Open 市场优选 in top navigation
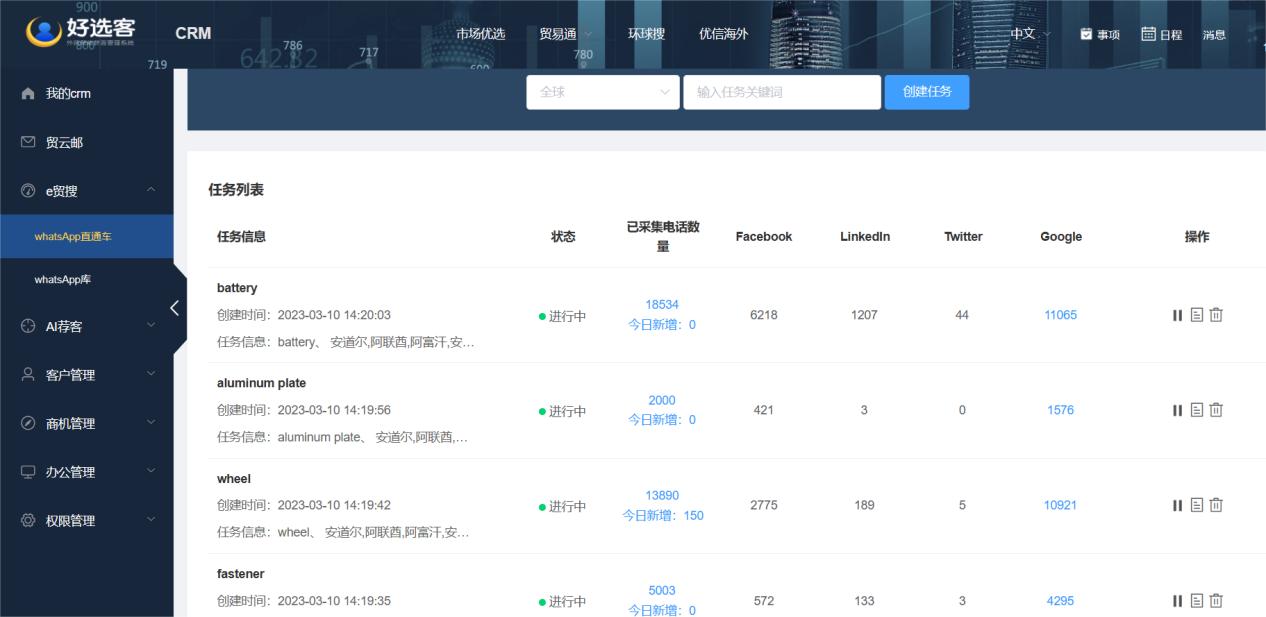The width and height of the screenshot is (1266, 617). coord(480,34)
